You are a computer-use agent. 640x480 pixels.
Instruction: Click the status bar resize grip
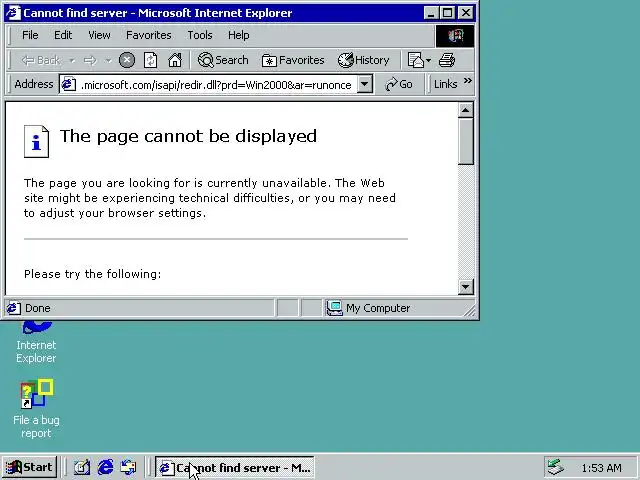[x=470, y=311]
